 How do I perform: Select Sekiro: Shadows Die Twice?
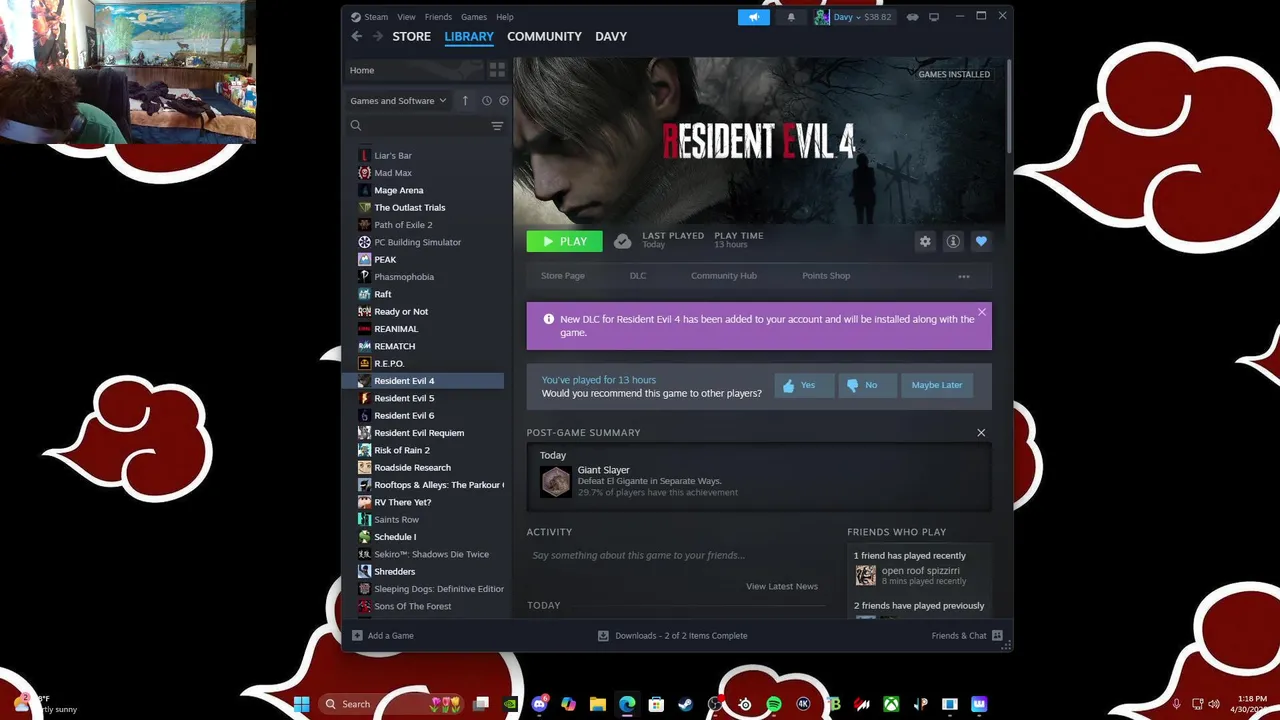pyautogui.click(x=424, y=554)
